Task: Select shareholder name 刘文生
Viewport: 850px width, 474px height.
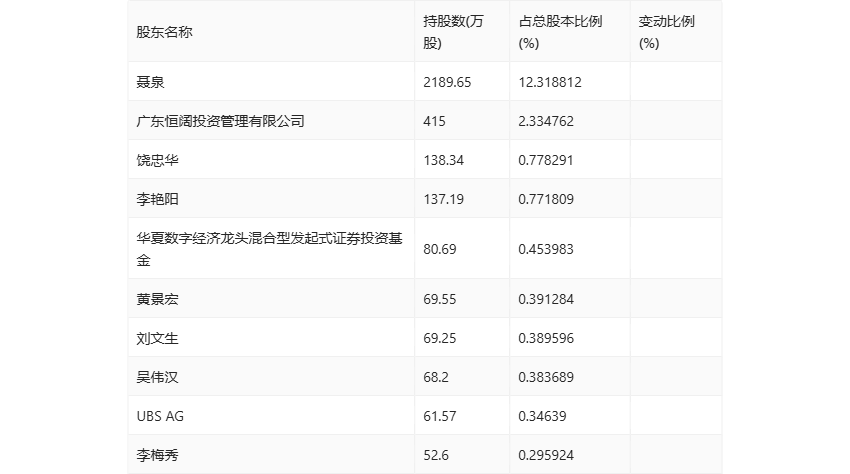Action: 157,338
